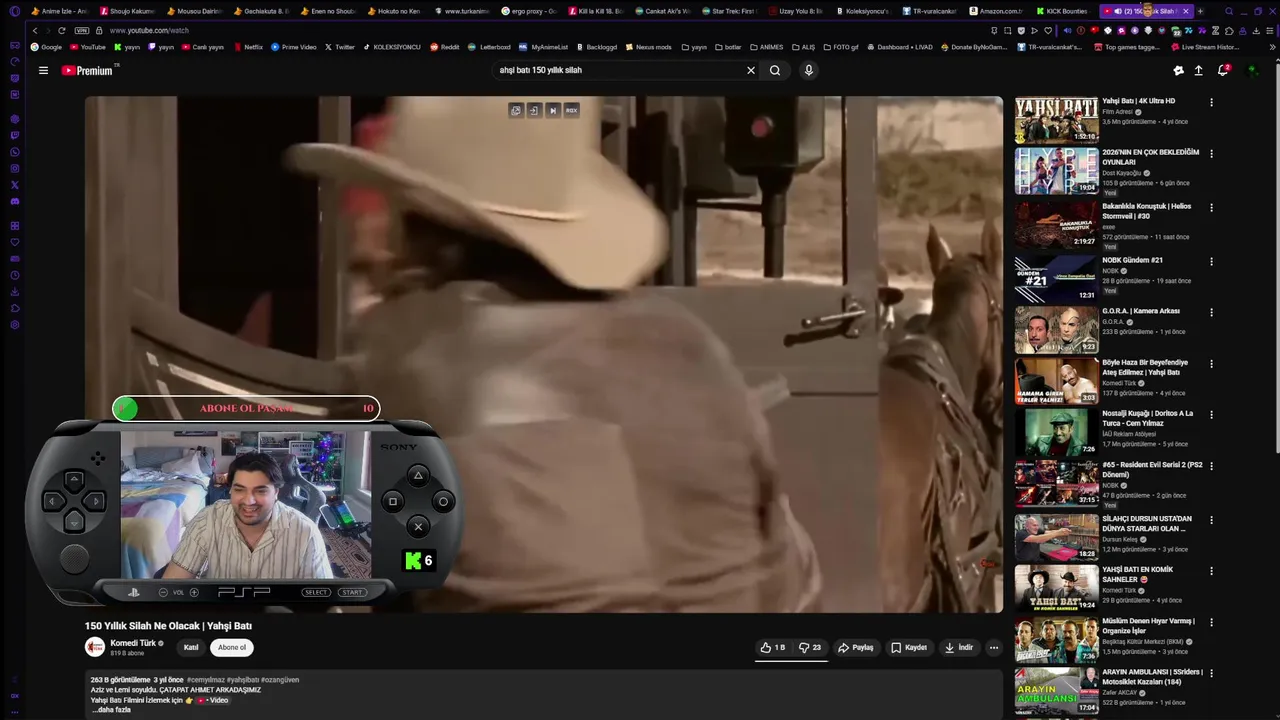Image resolution: width=1280 pixels, height=720 pixels.
Task: Open options menu for G.O.R.A. Kamera Arkası
Action: pyautogui.click(x=1211, y=313)
